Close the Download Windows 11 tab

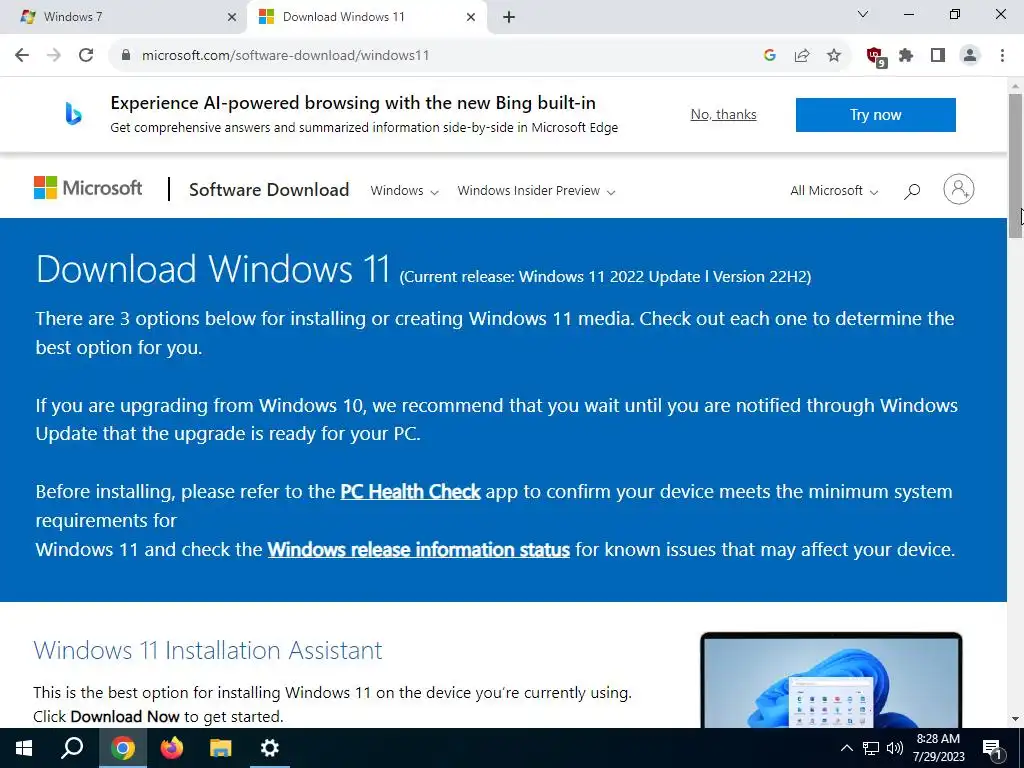[471, 18]
